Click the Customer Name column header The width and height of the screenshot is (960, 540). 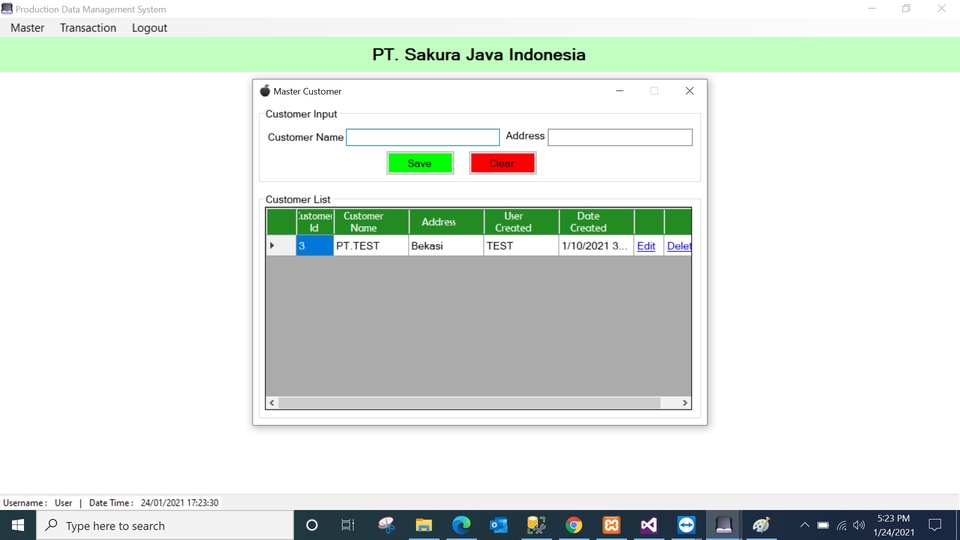pos(371,222)
